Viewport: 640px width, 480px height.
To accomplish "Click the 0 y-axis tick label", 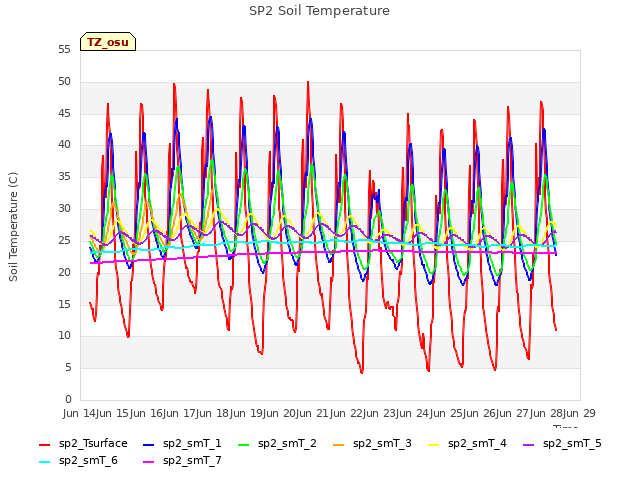I will pyautogui.click(x=68, y=399).
